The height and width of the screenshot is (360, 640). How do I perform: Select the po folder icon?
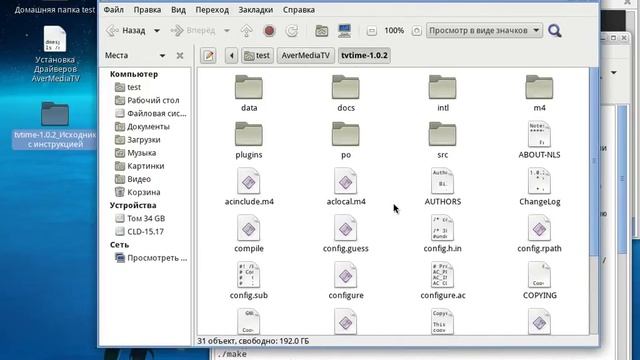346,134
